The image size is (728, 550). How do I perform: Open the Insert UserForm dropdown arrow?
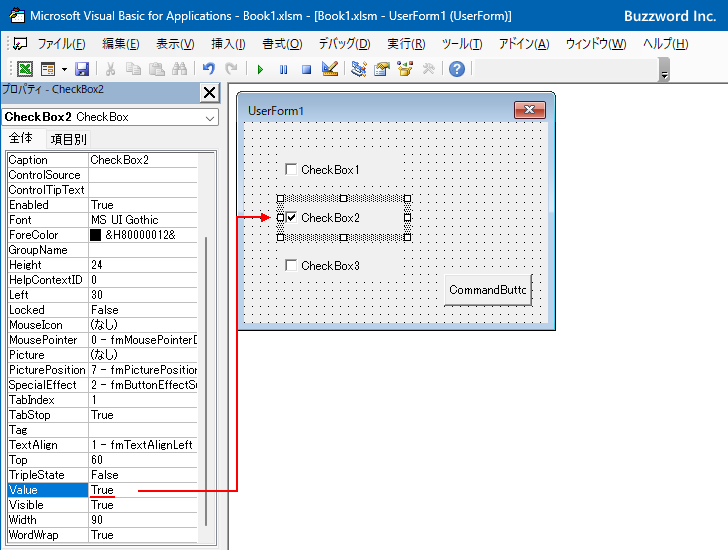[x=64, y=70]
